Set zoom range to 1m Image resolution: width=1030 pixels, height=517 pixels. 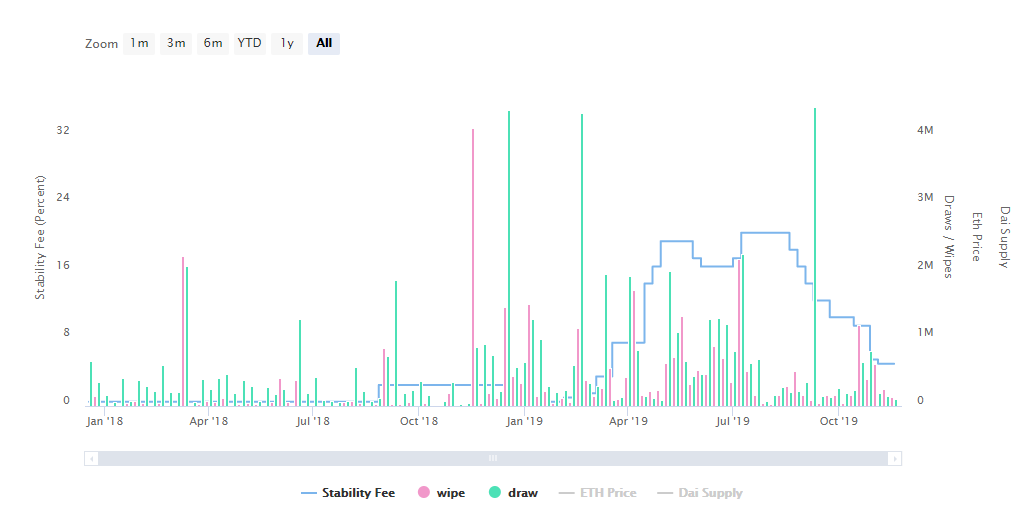[139, 43]
